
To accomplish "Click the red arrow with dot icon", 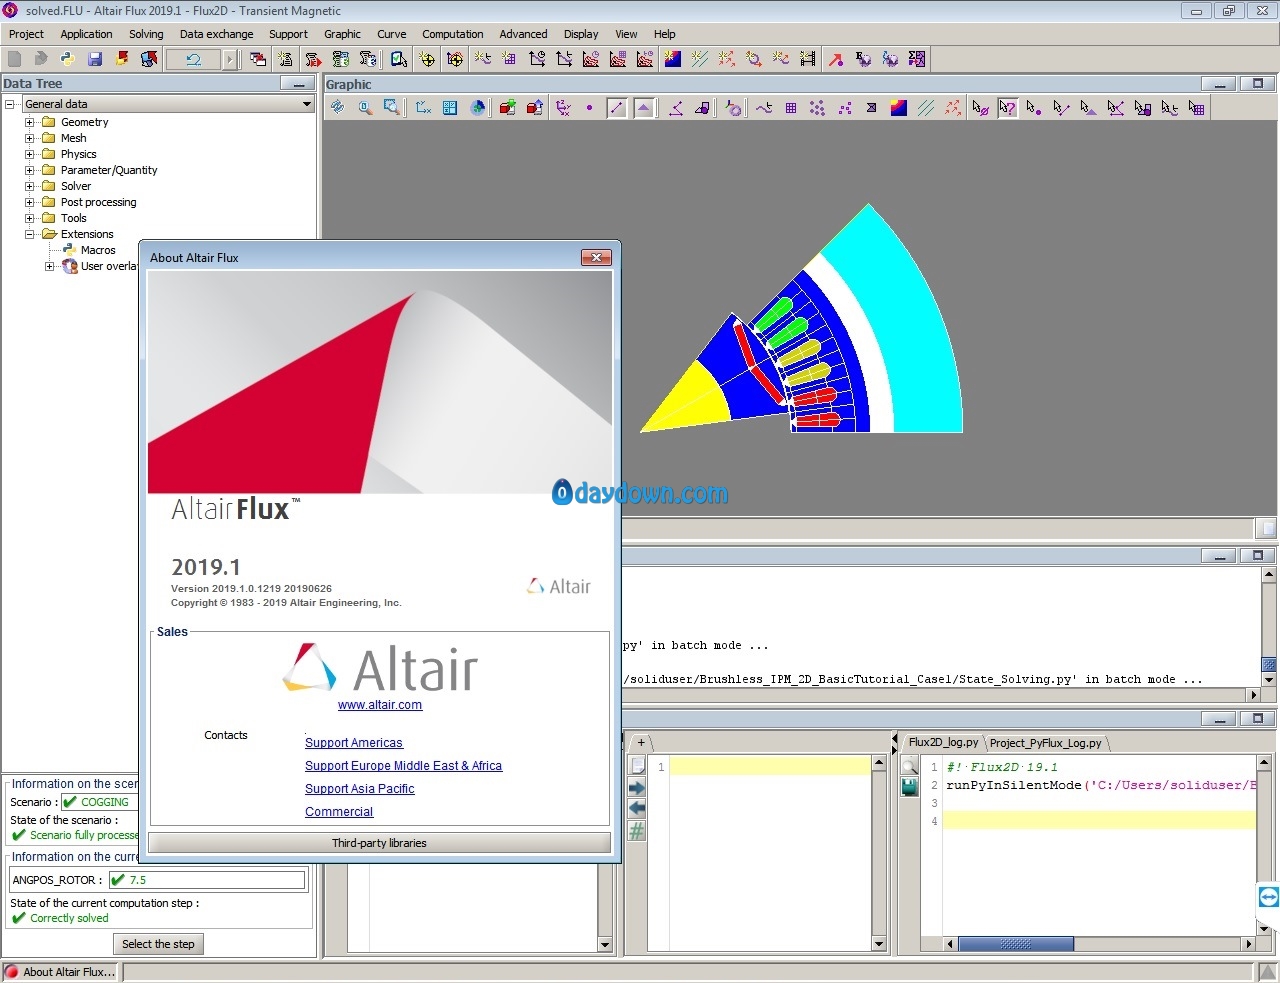I will 835,59.
